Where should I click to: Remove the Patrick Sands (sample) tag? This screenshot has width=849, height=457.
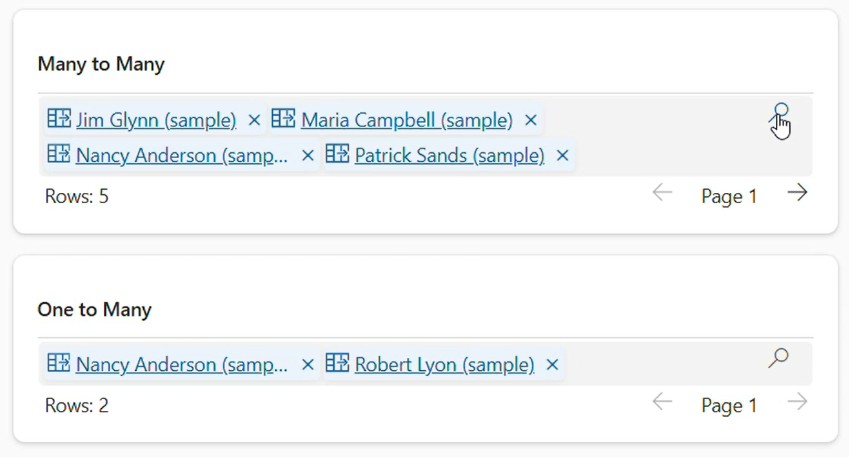pos(563,156)
